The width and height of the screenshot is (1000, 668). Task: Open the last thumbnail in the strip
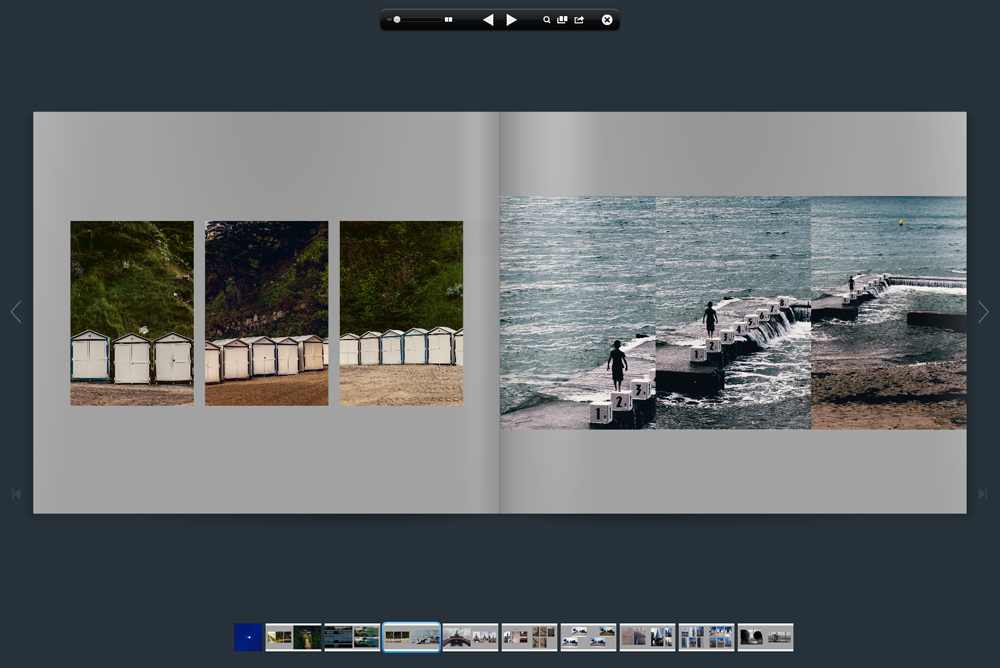point(765,637)
